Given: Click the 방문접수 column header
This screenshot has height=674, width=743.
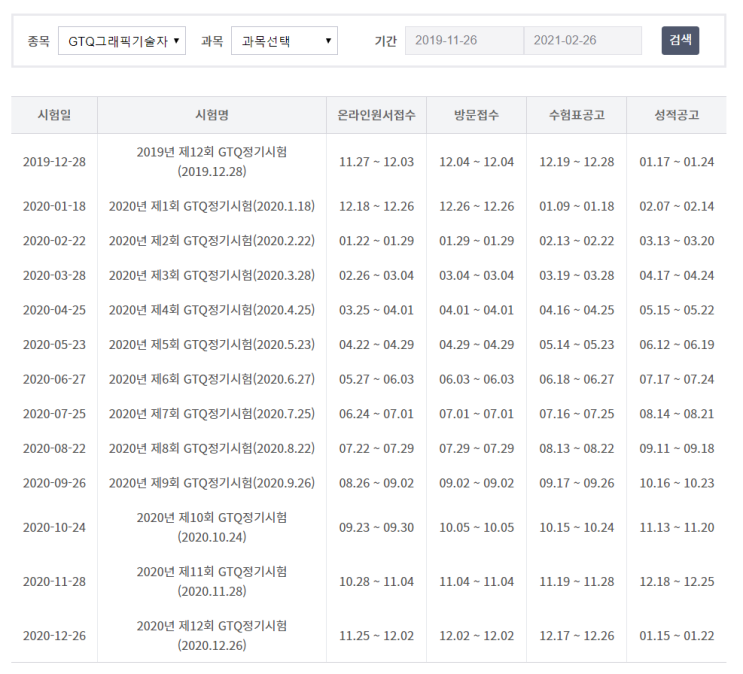Looking at the screenshot, I should coord(476,115).
